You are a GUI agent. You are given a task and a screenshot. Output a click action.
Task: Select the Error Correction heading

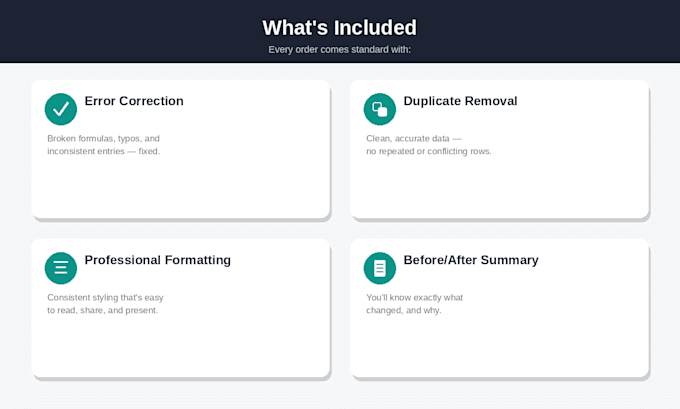pos(134,101)
